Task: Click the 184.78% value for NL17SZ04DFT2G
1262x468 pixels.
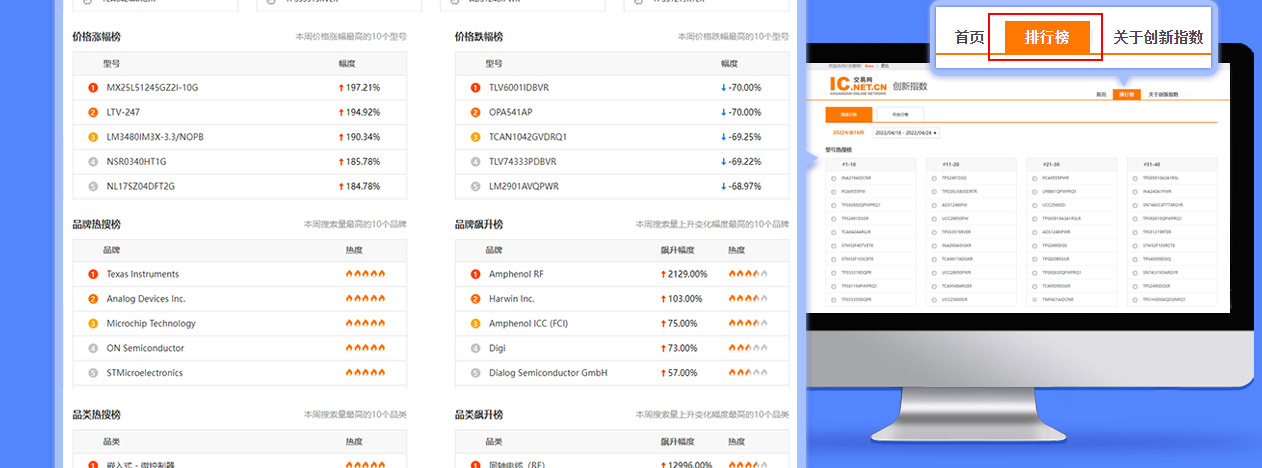Action: point(363,186)
